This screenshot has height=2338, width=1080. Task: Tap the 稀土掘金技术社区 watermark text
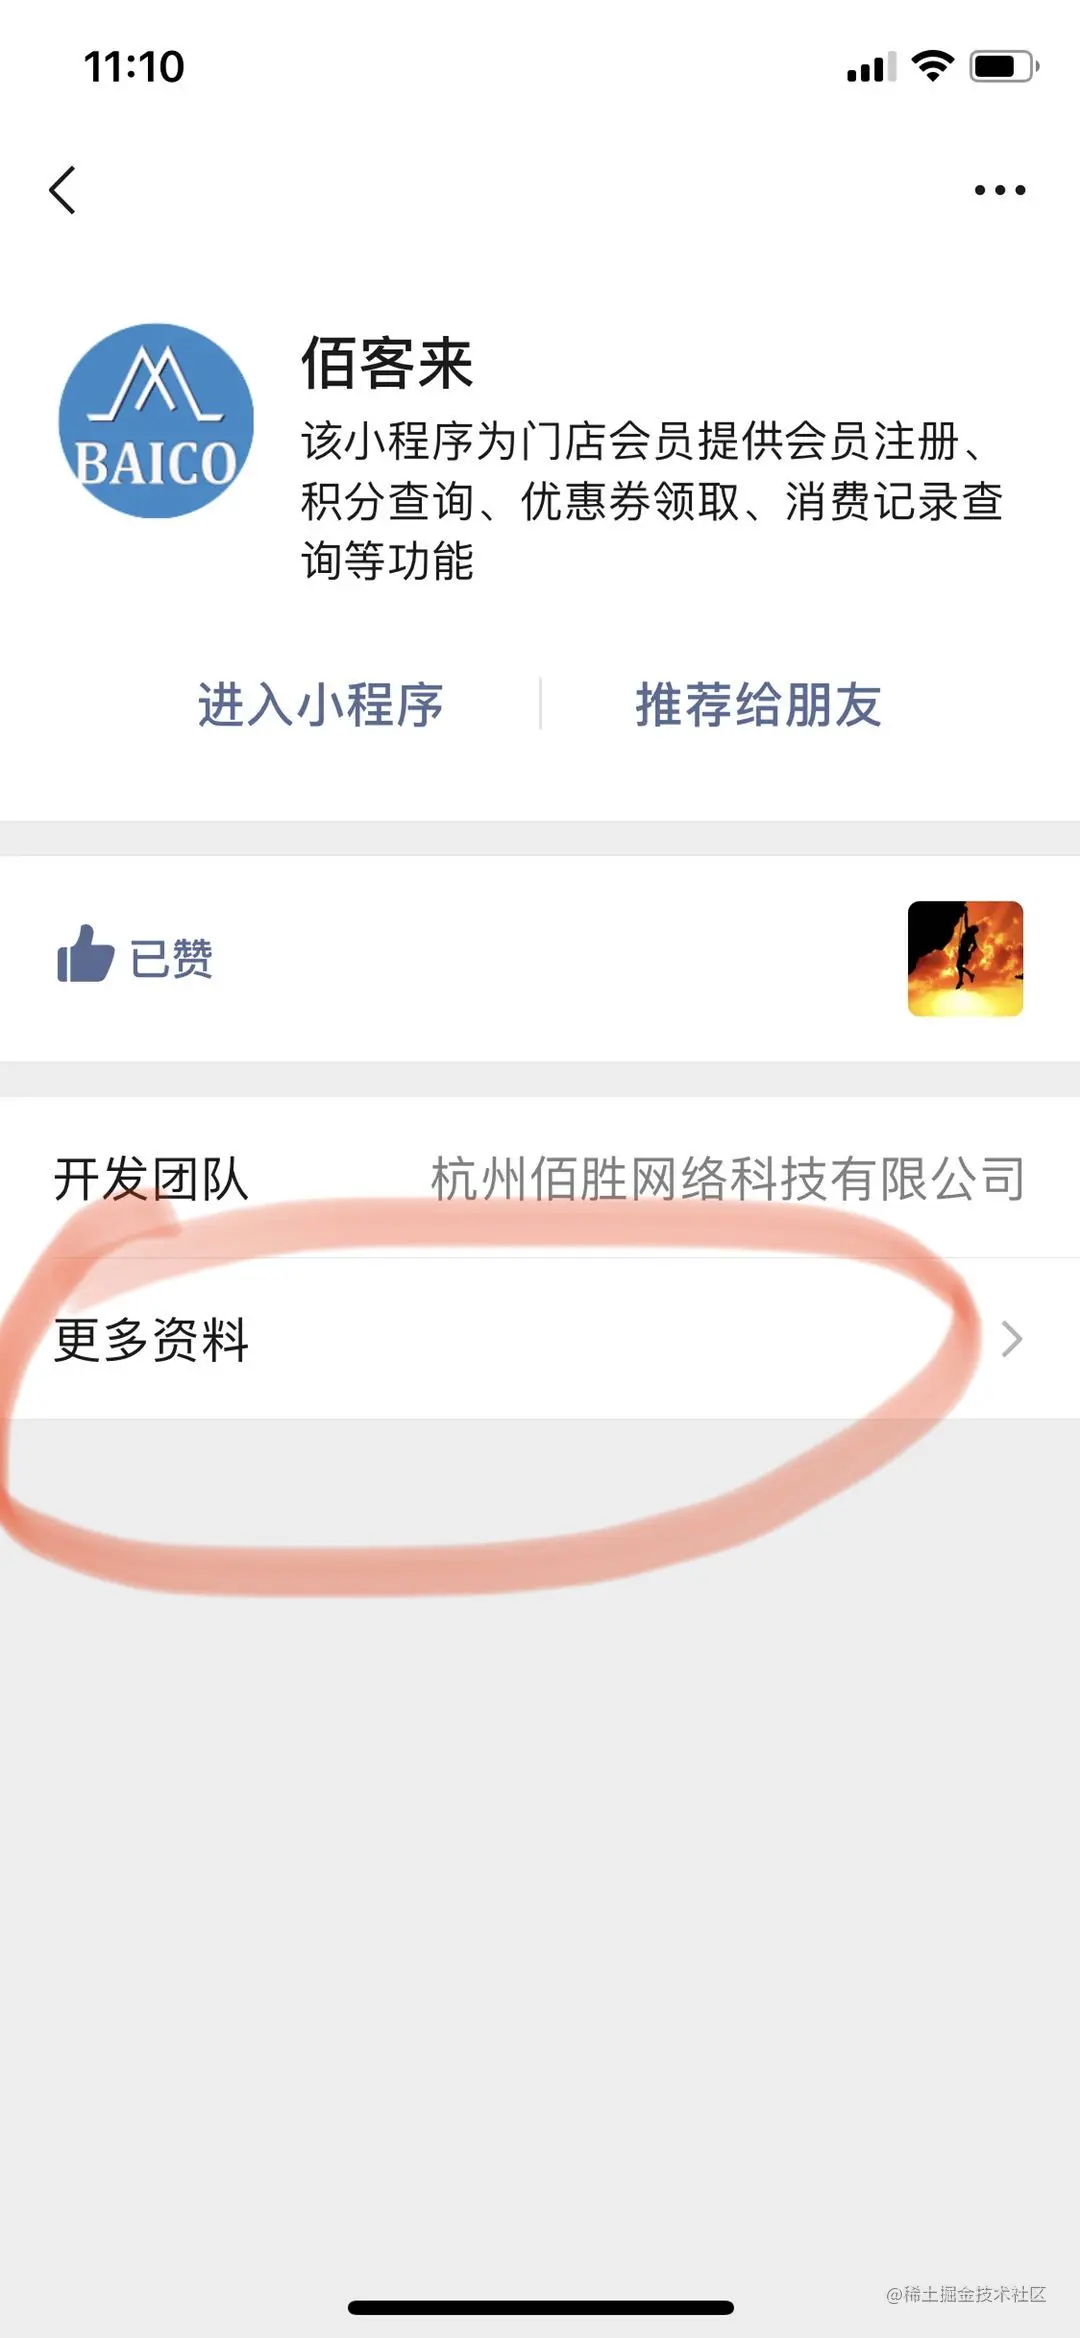pyautogui.click(x=966, y=2294)
